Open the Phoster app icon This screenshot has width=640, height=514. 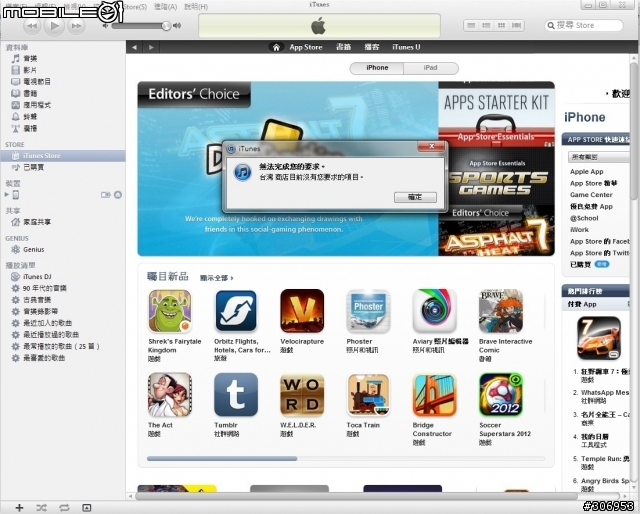point(368,311)
